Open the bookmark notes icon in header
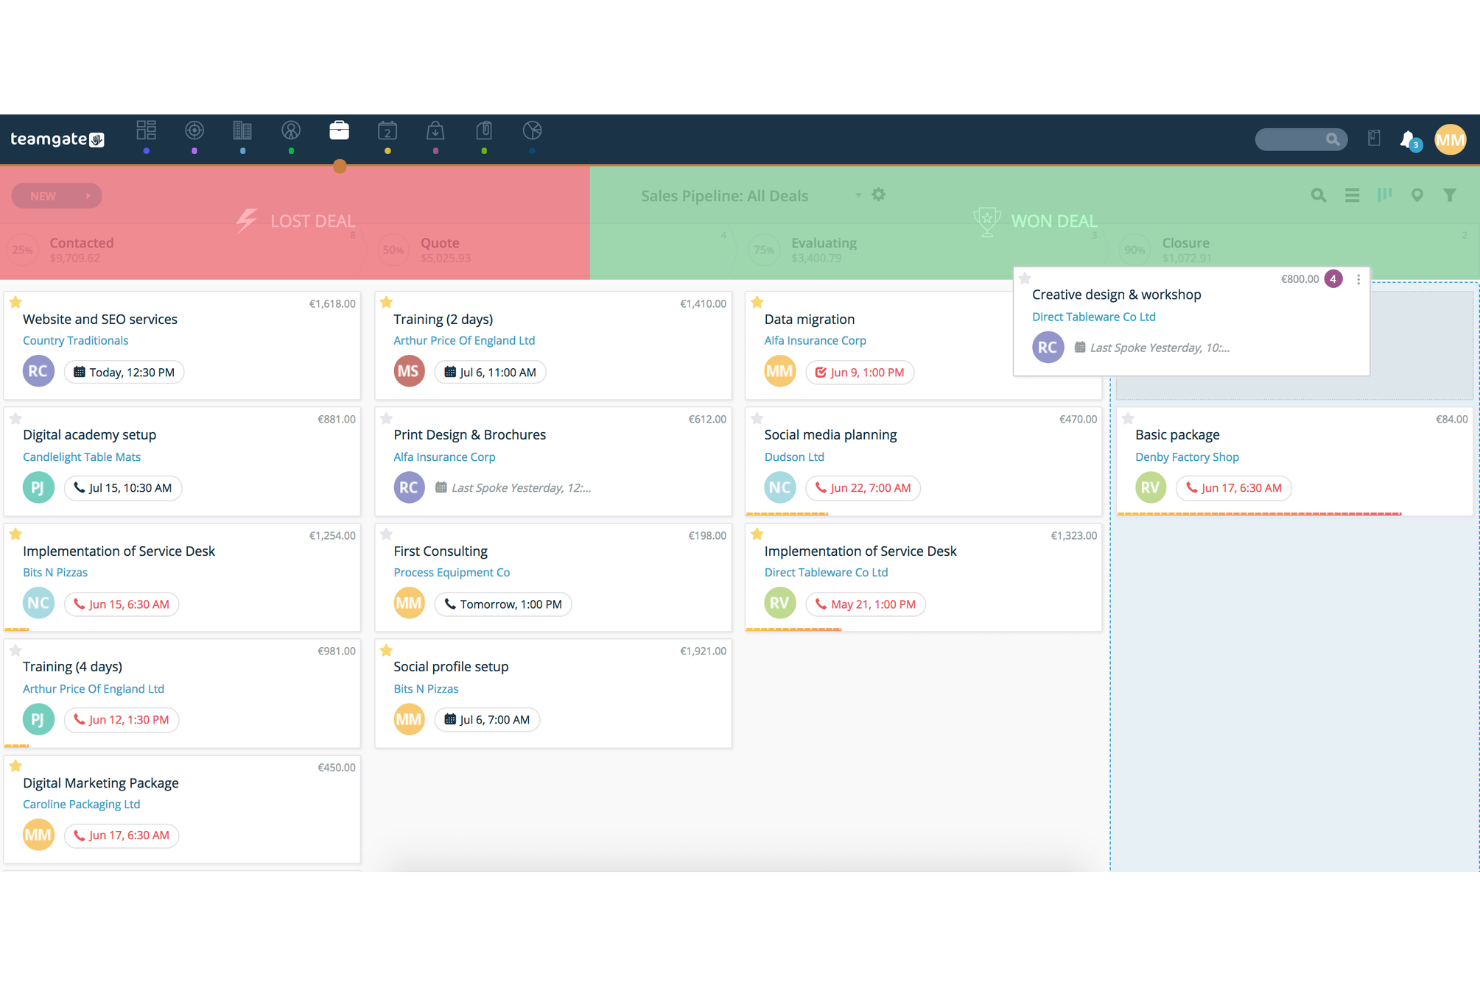 (1374, 138)
